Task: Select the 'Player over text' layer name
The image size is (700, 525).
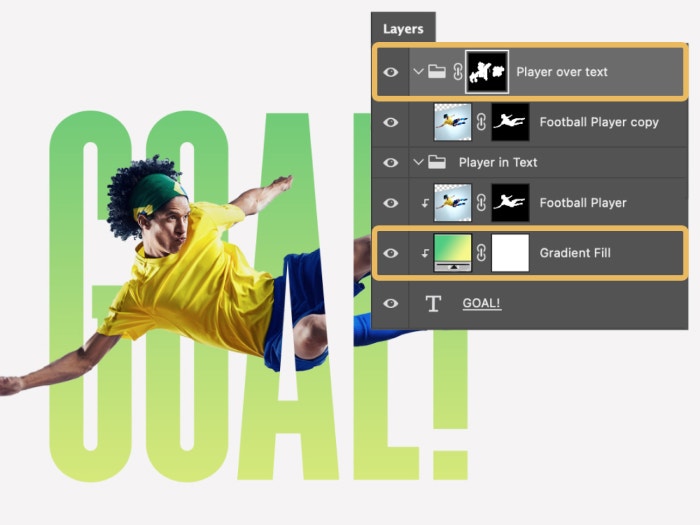Action: 562,72
